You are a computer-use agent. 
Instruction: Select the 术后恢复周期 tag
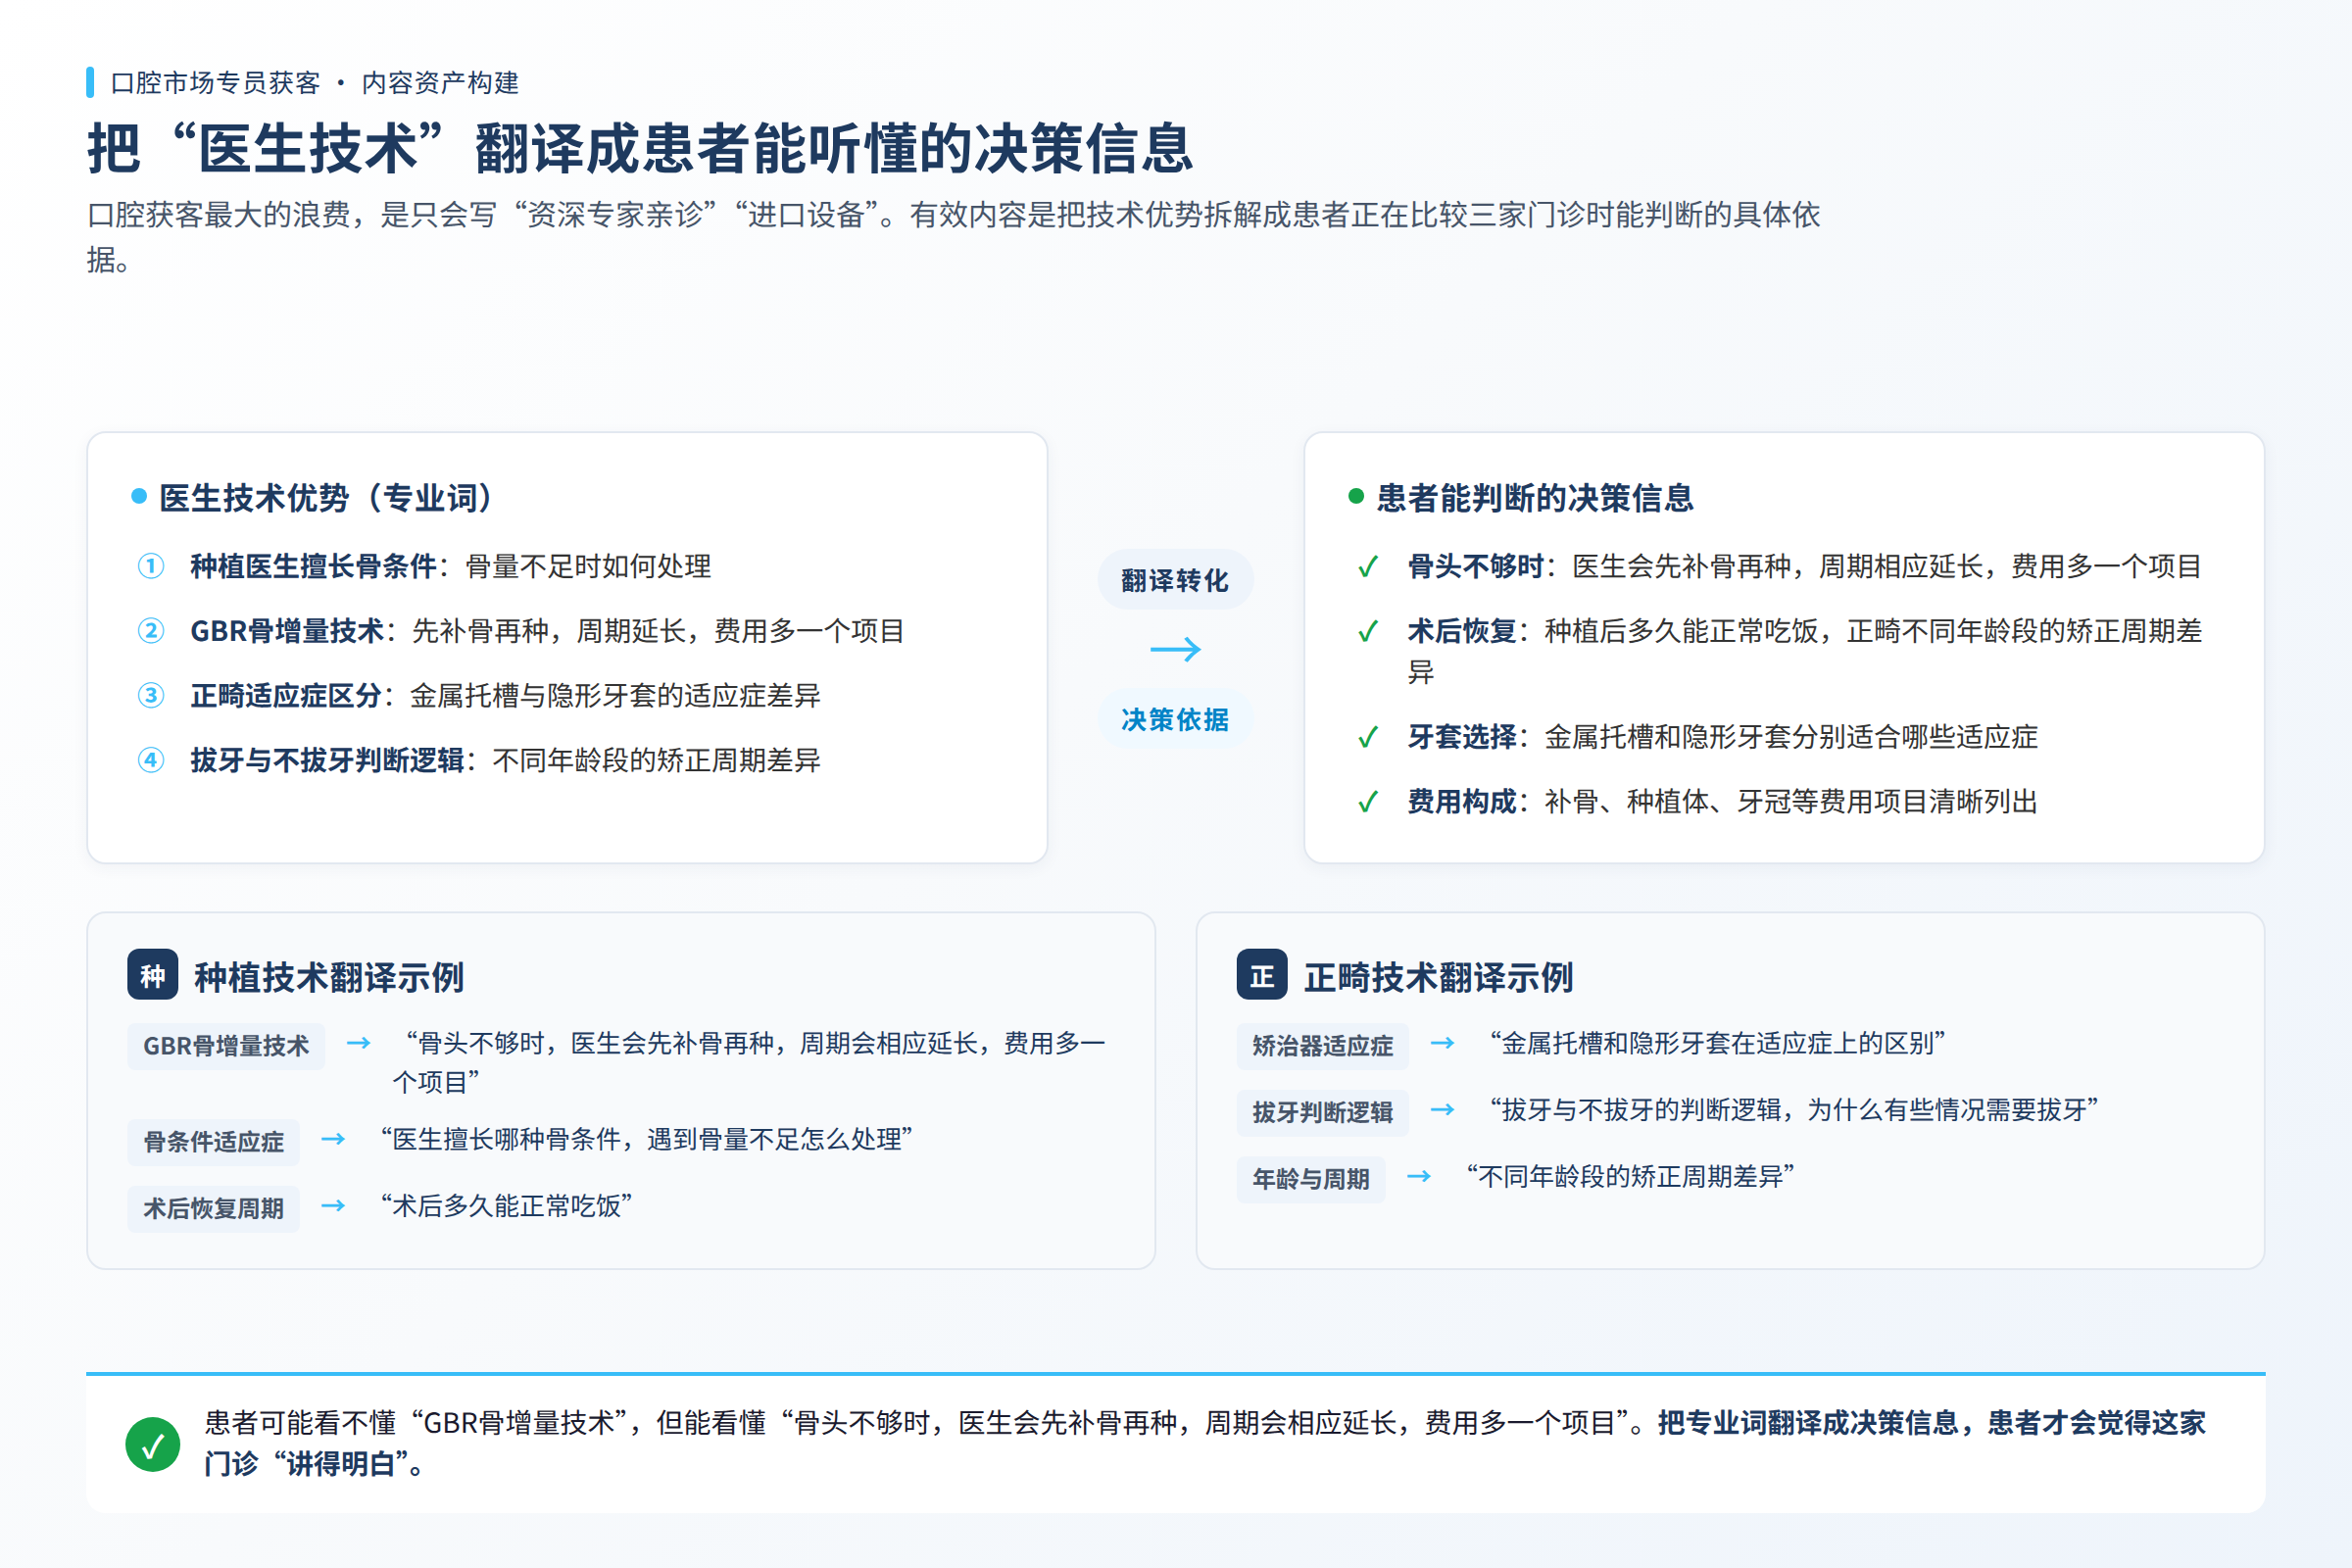pyautogui.click(x=213, y=1209)
